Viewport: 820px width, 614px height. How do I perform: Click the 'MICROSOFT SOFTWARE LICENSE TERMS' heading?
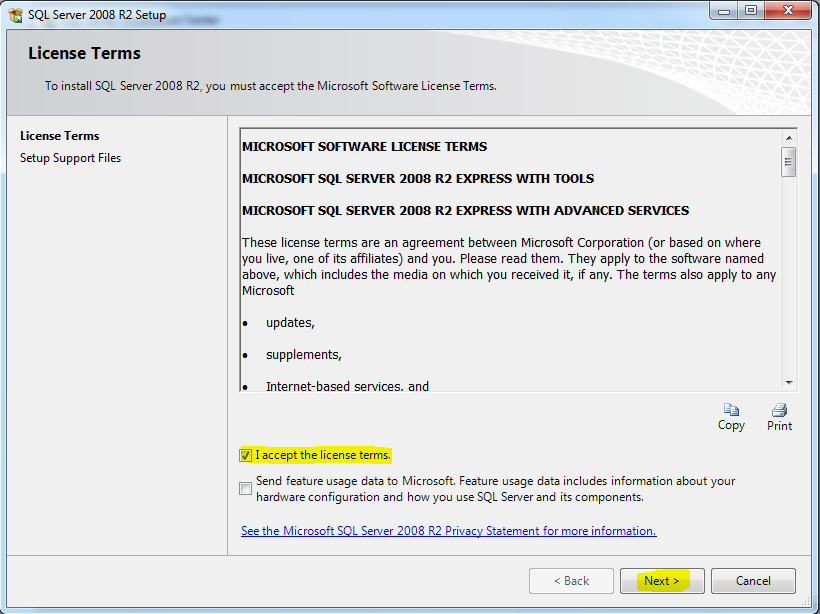point(365,146)
